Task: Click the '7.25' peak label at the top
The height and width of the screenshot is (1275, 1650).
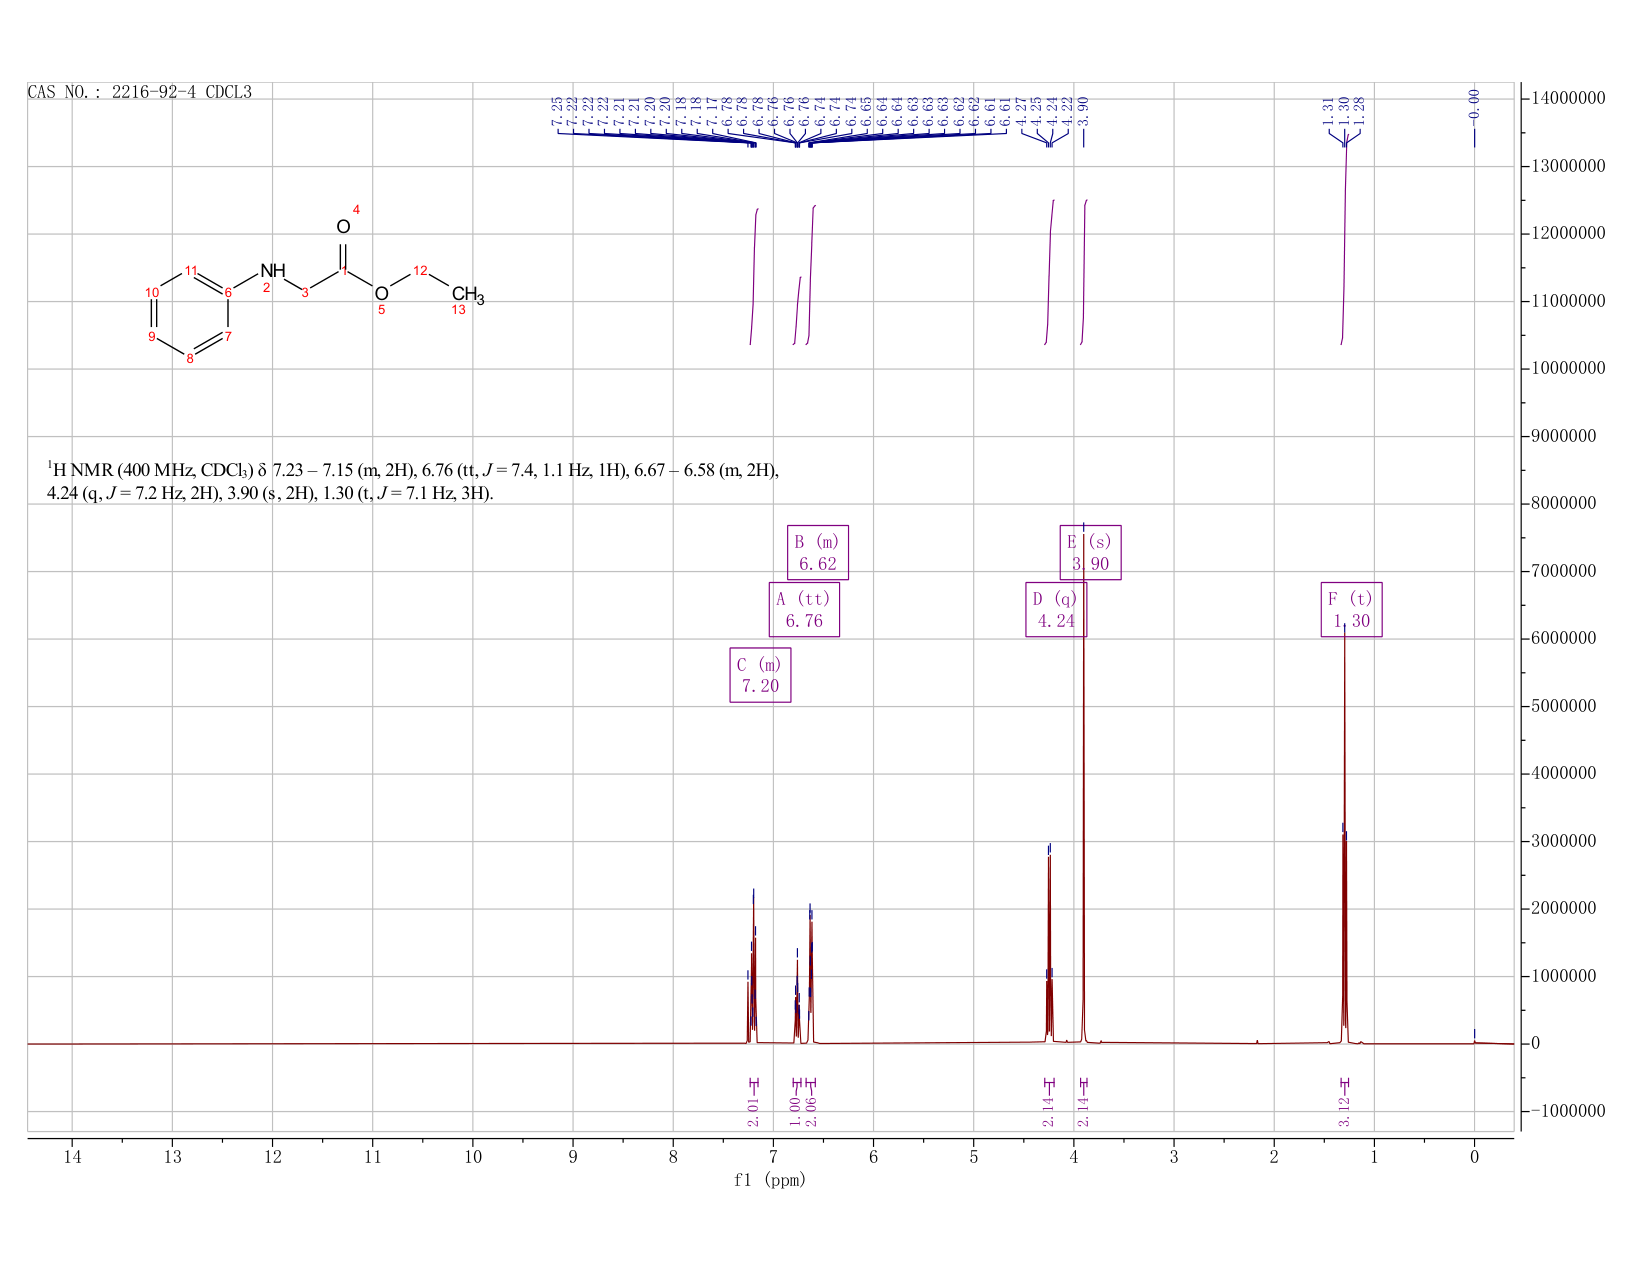Action: 557,110
